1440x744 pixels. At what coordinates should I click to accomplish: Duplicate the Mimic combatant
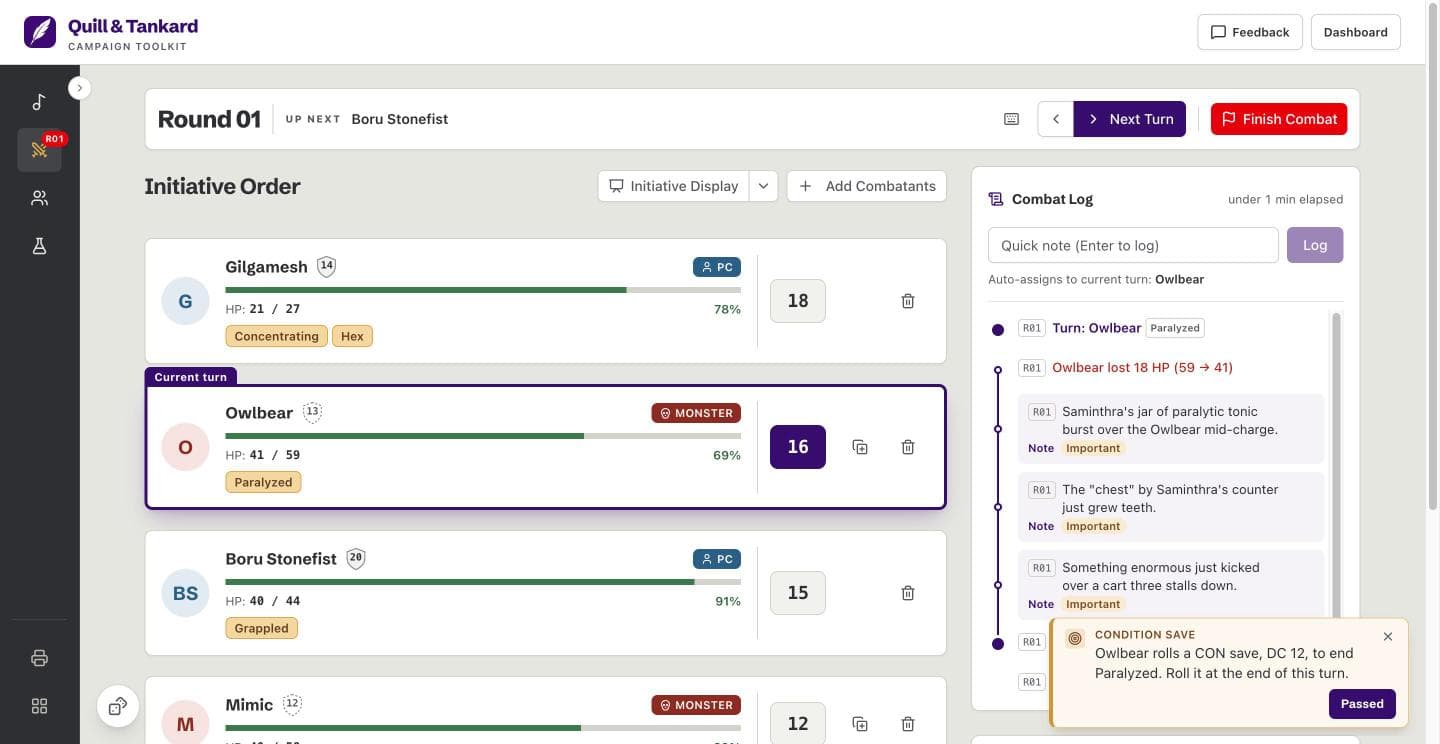pyautogui.click(x=860, y=723)
